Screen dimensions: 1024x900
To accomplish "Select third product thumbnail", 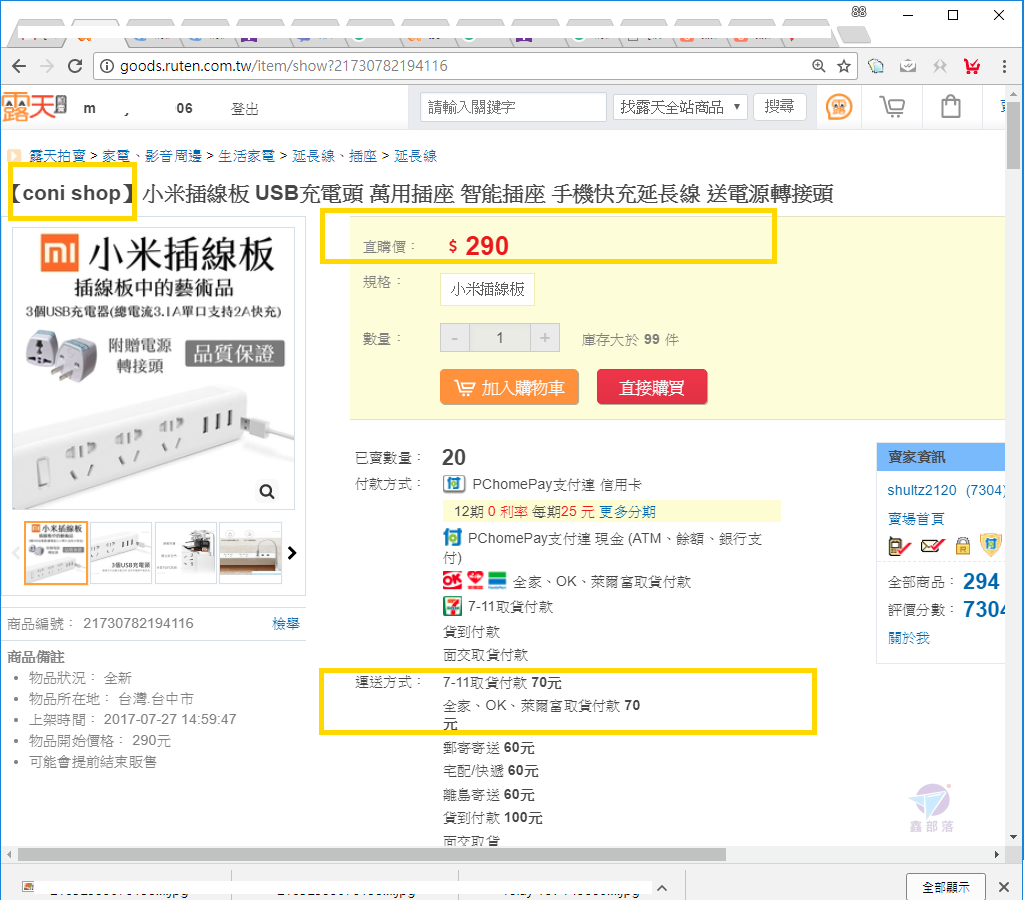I will tap(185, 553).
